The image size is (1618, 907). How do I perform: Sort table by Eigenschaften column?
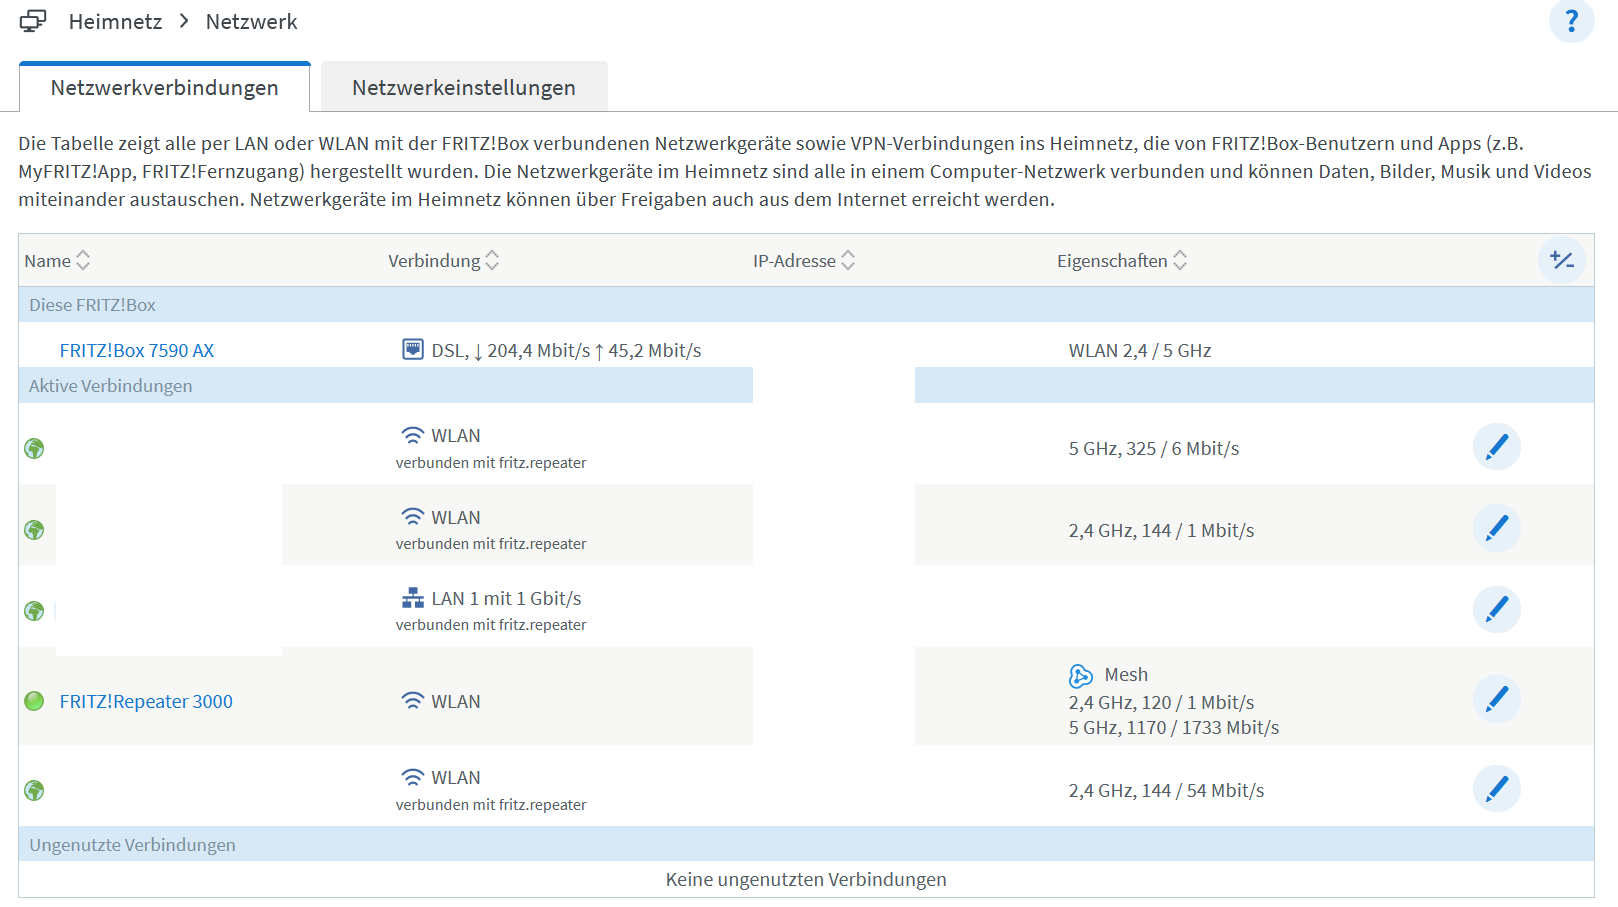1122,260
